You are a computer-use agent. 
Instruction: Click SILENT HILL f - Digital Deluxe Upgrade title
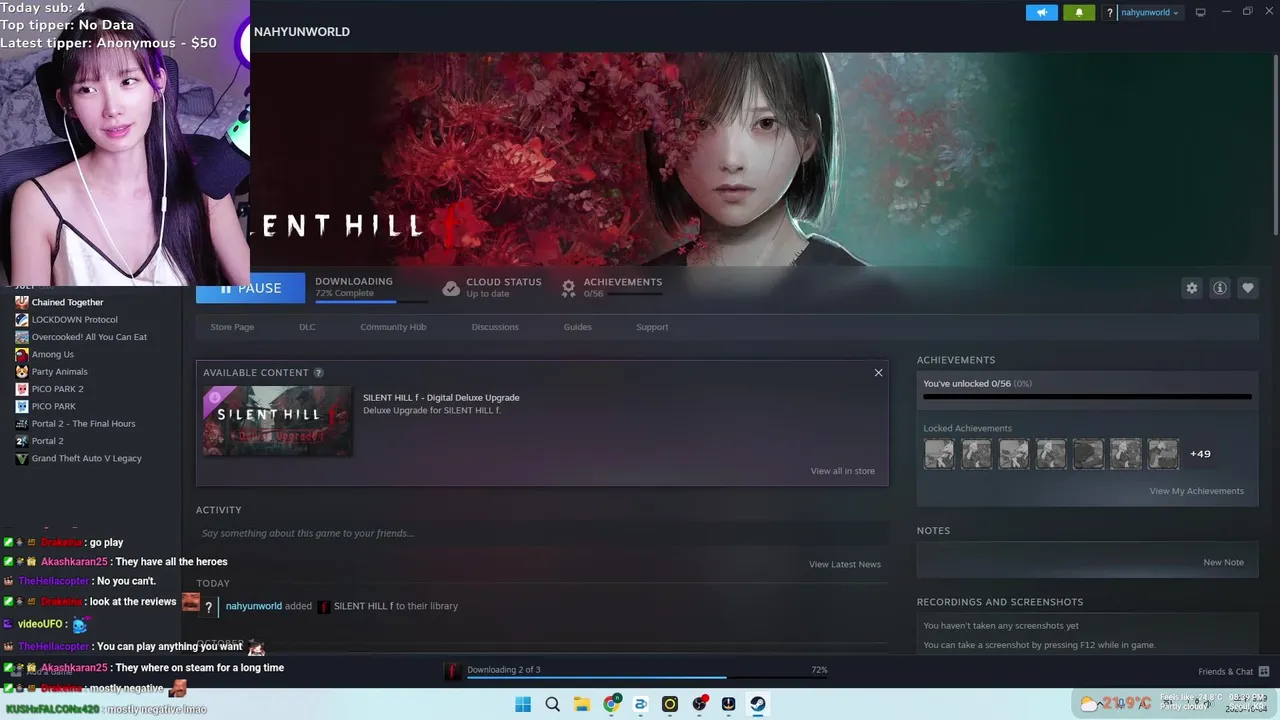441,397
